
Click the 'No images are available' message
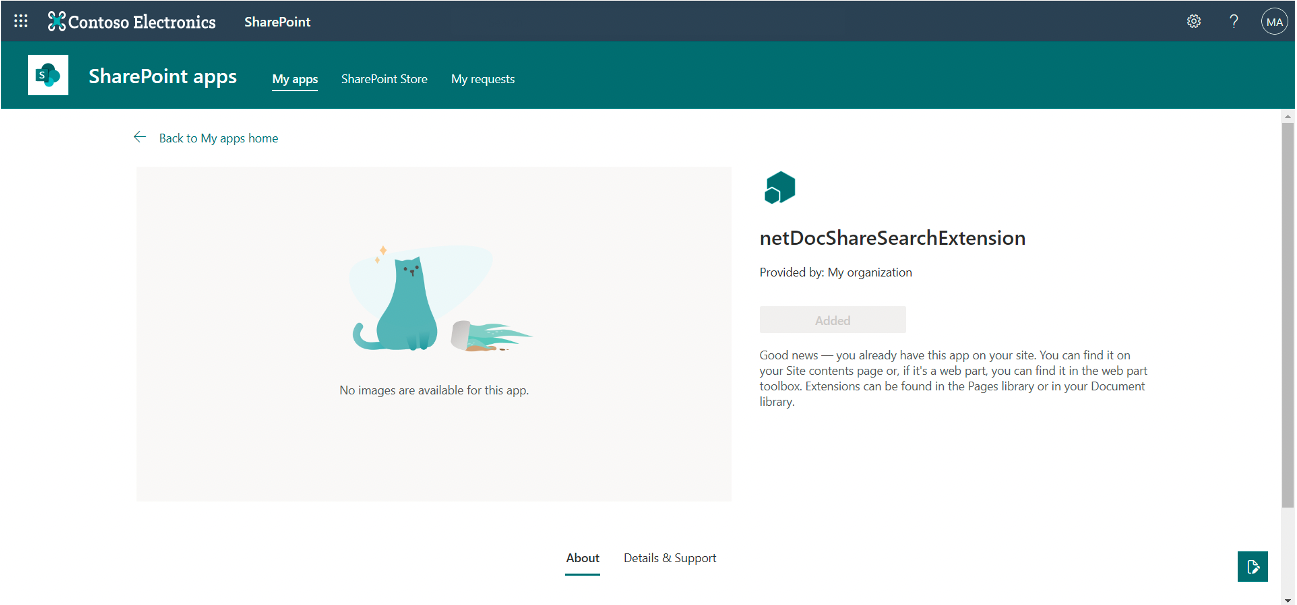tap(434, 390)
